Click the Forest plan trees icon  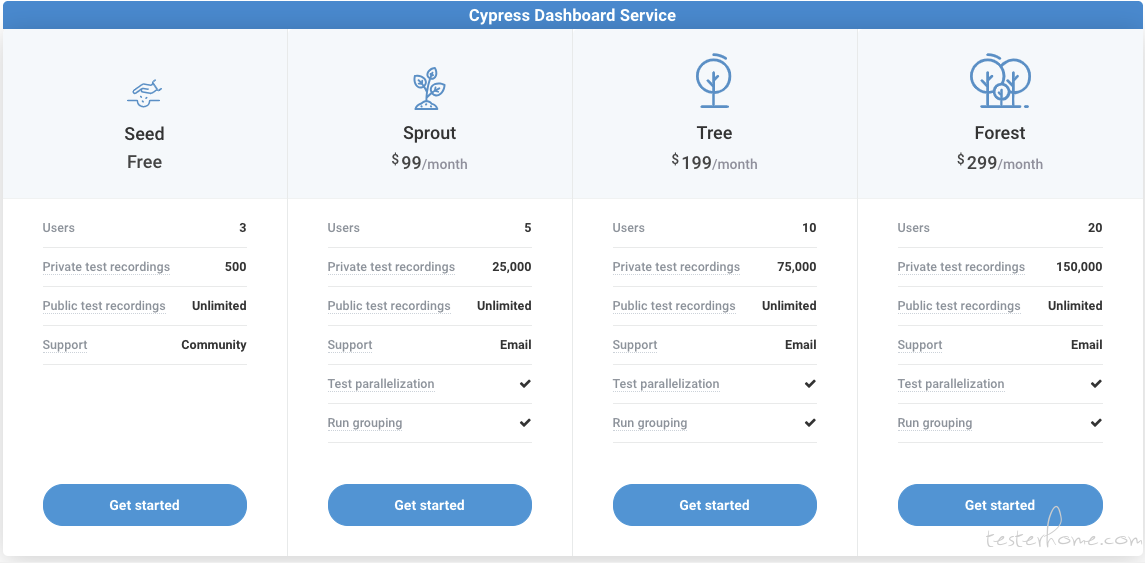[x=1000, y=80]
